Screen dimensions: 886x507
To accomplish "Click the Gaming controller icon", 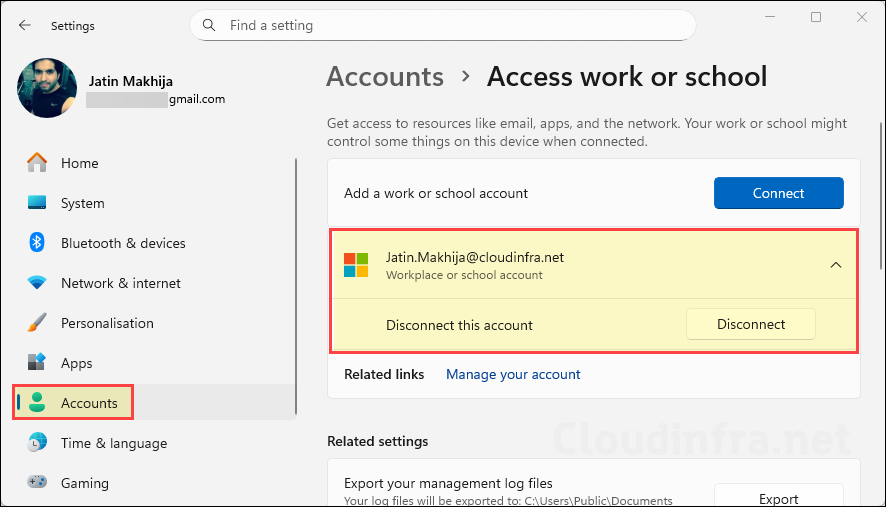I will (37, 482).
